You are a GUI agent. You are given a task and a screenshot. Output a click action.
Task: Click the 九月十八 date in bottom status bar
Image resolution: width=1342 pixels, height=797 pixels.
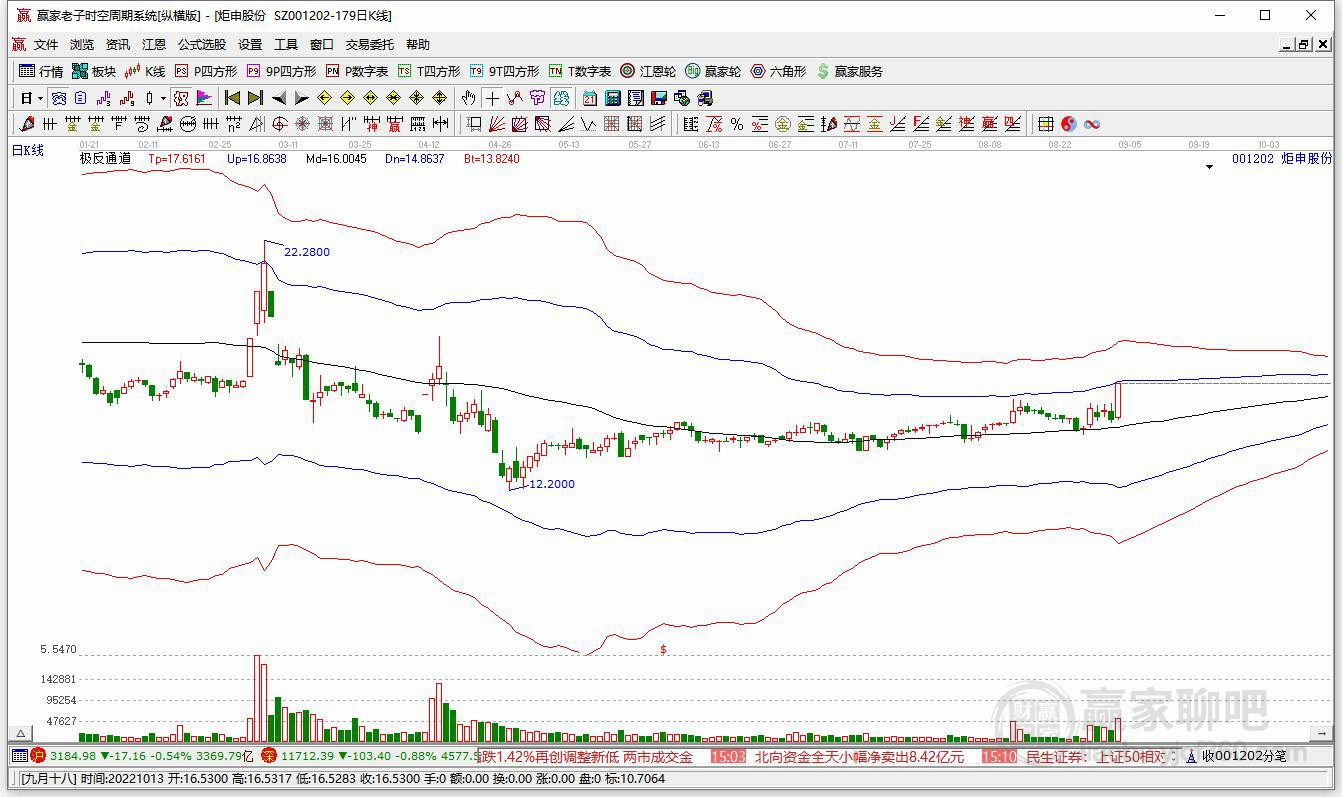point(47,779)
